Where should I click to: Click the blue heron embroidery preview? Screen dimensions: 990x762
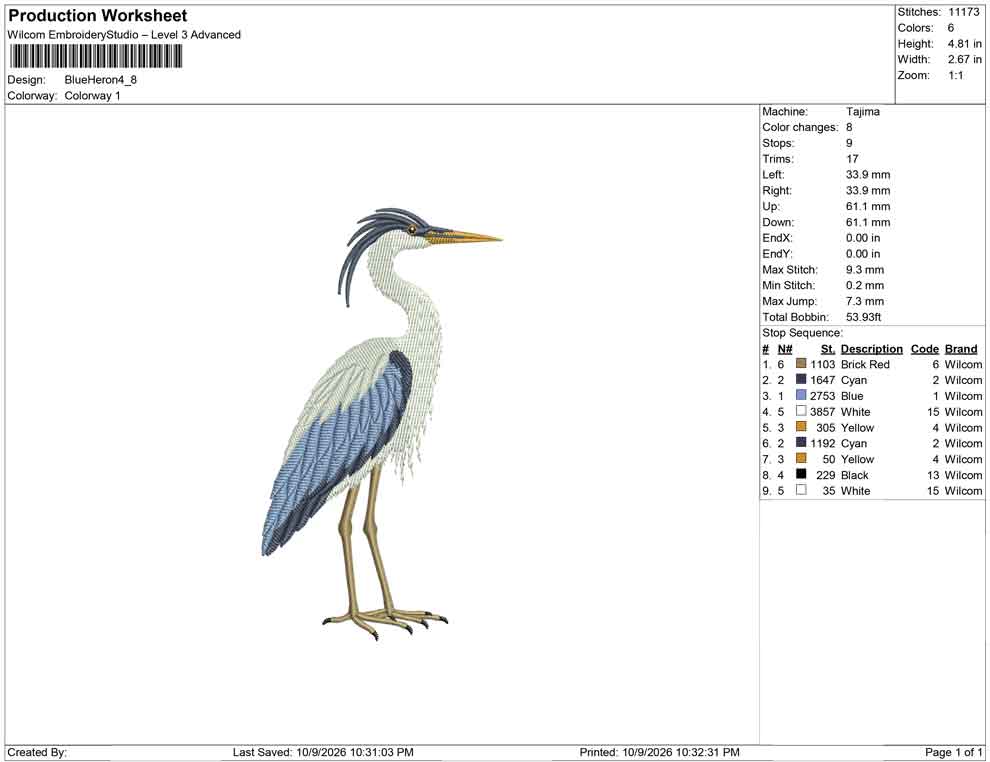click(x=381, y=424)
